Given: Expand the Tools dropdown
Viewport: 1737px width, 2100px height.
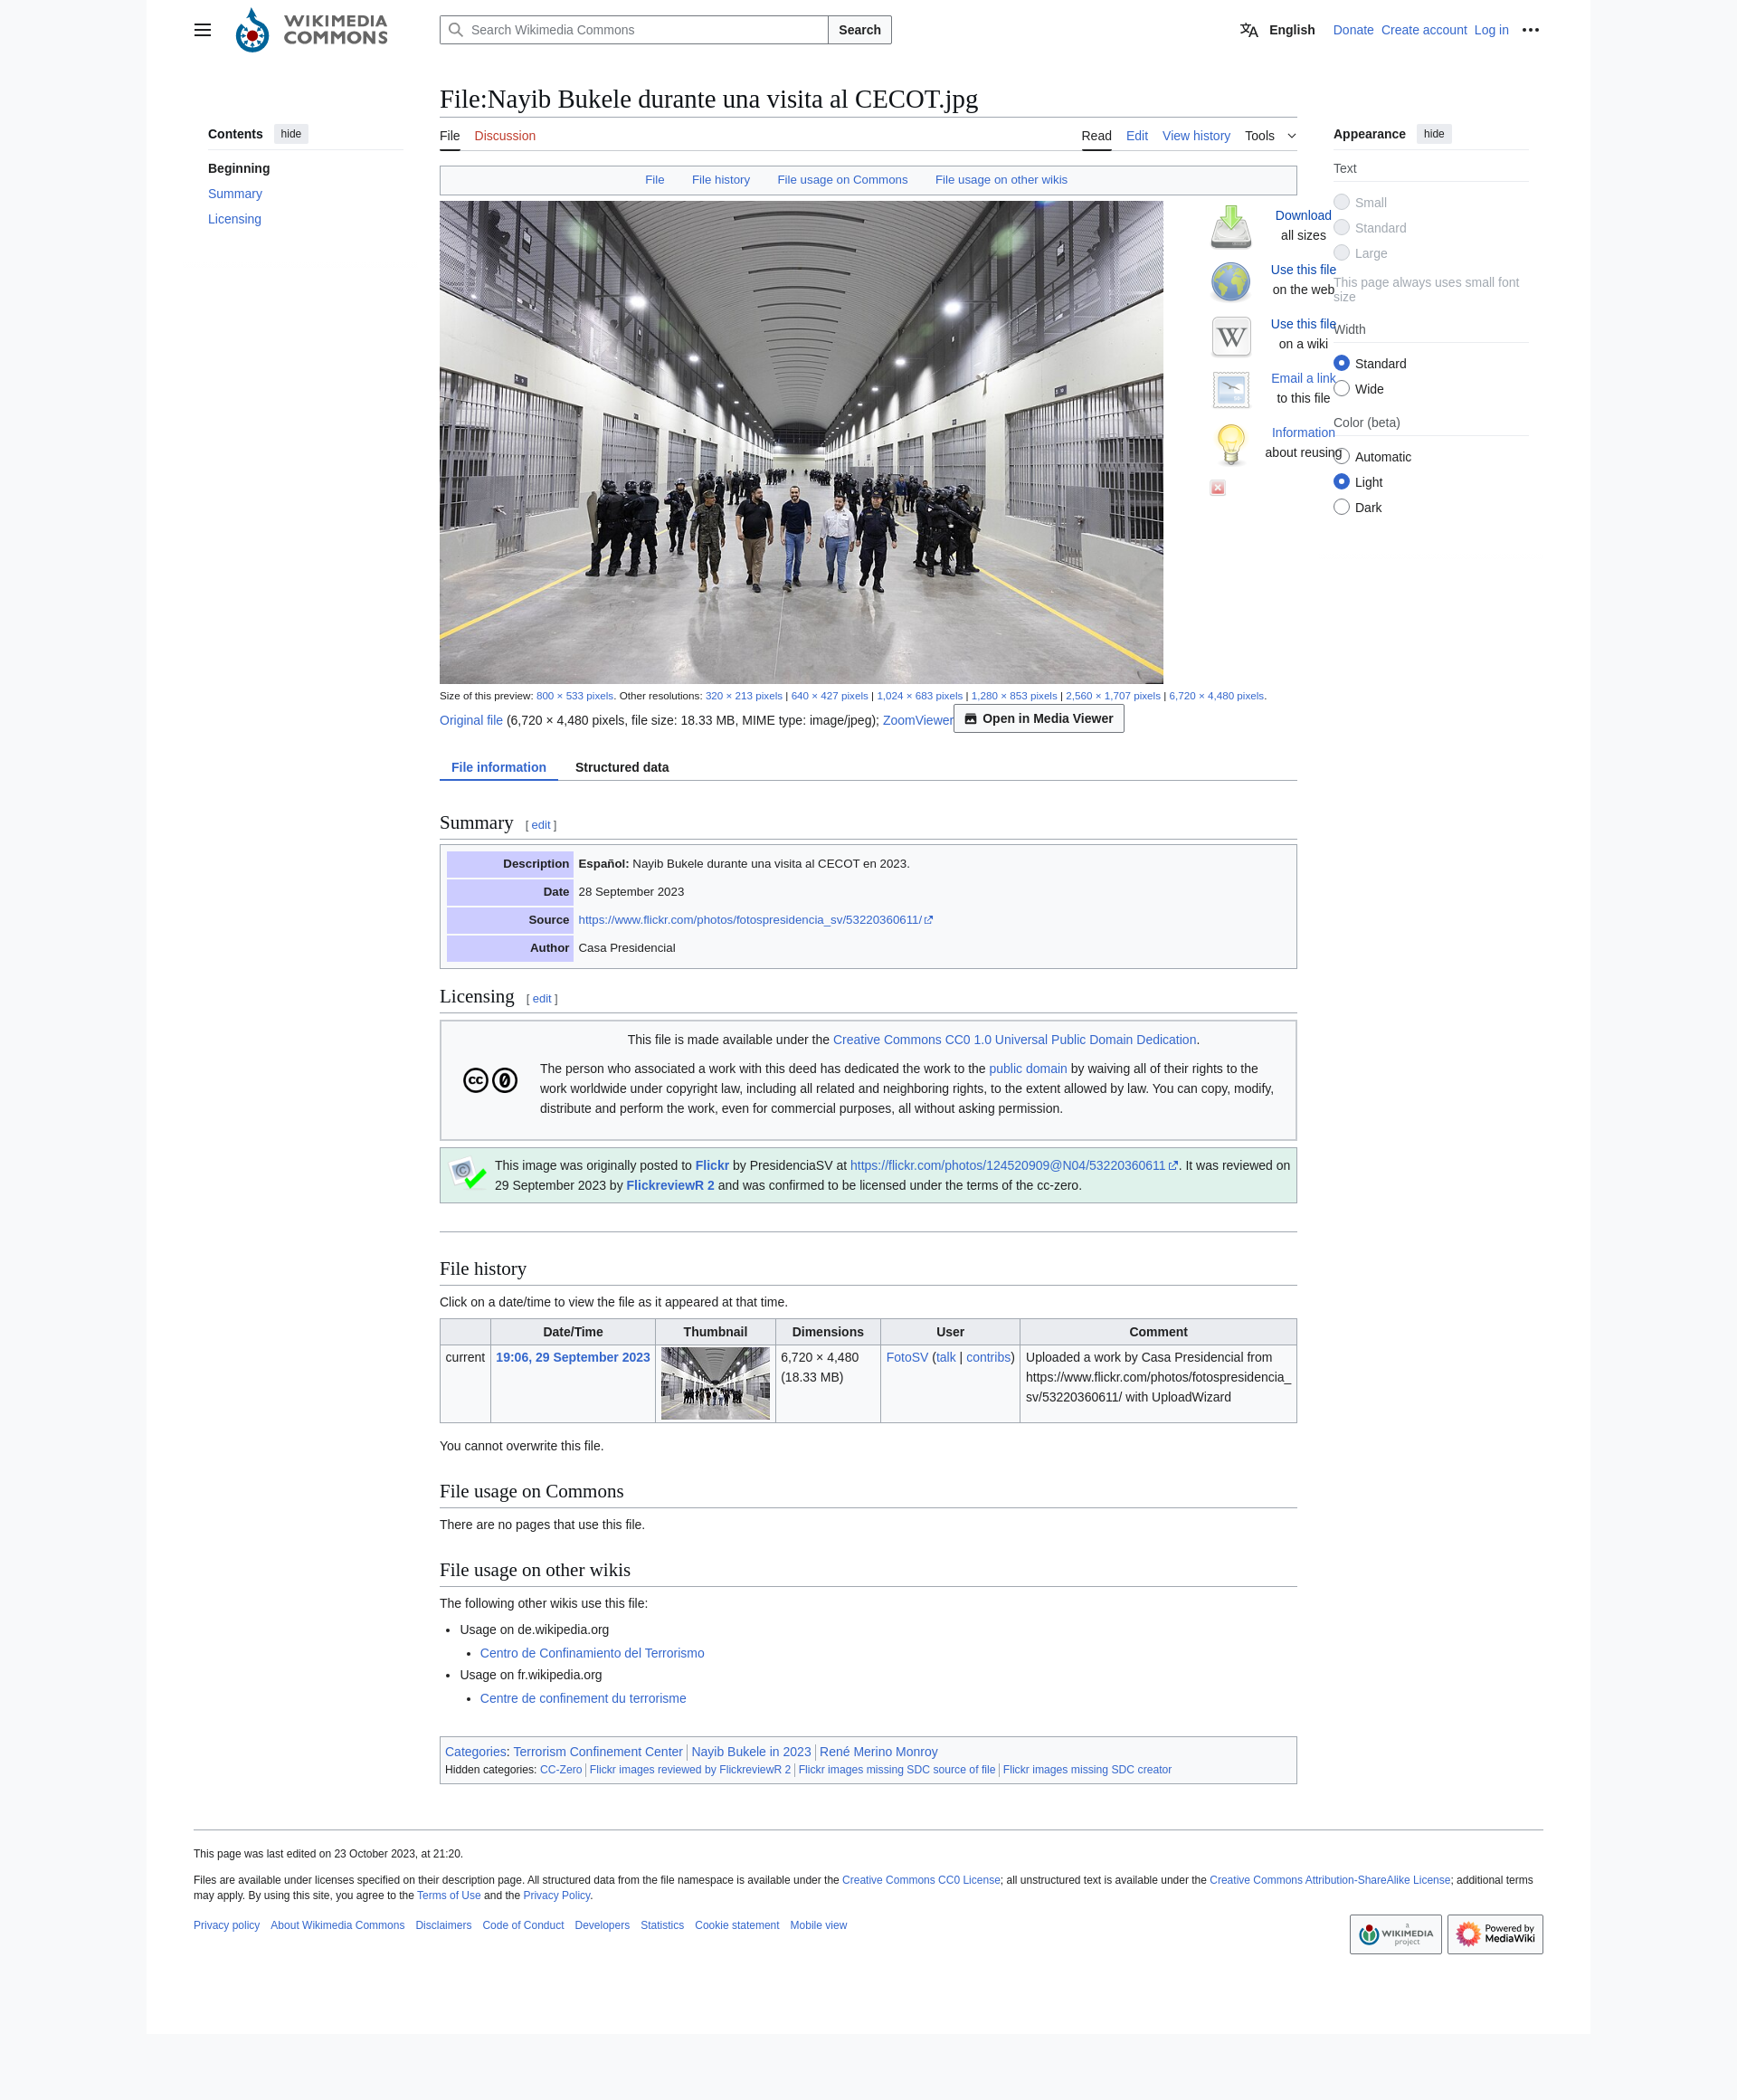Looking at the screenshot, I should pyautogui.click(x=1270, y=136).
